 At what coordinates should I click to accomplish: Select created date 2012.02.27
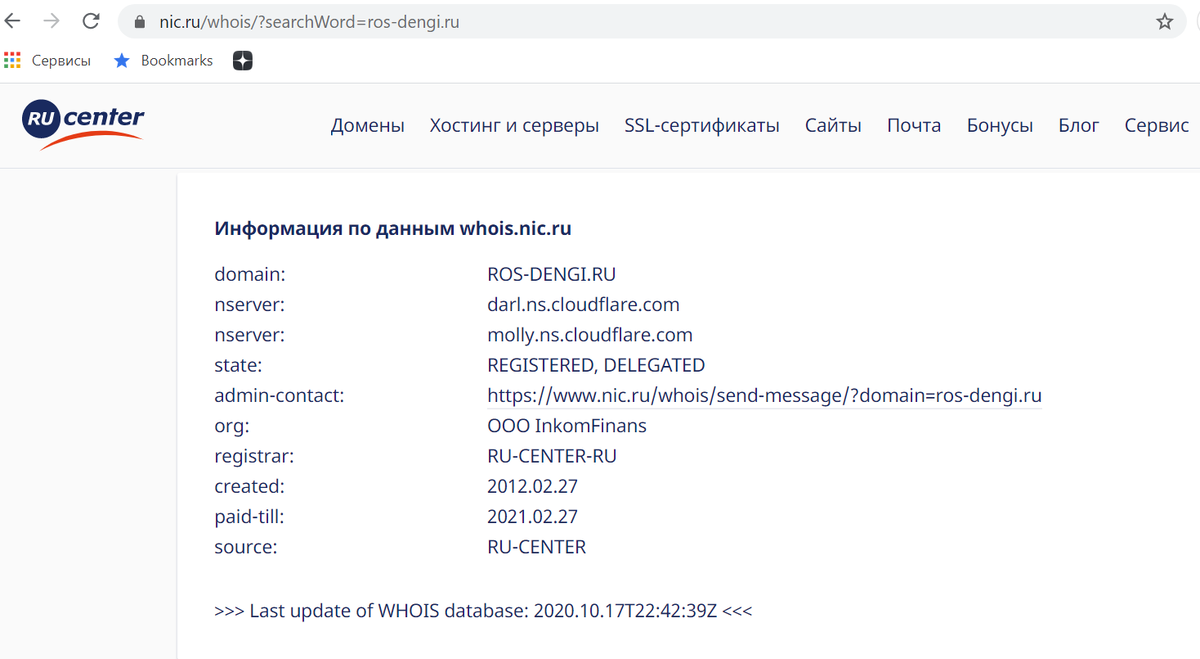[533, 487]
